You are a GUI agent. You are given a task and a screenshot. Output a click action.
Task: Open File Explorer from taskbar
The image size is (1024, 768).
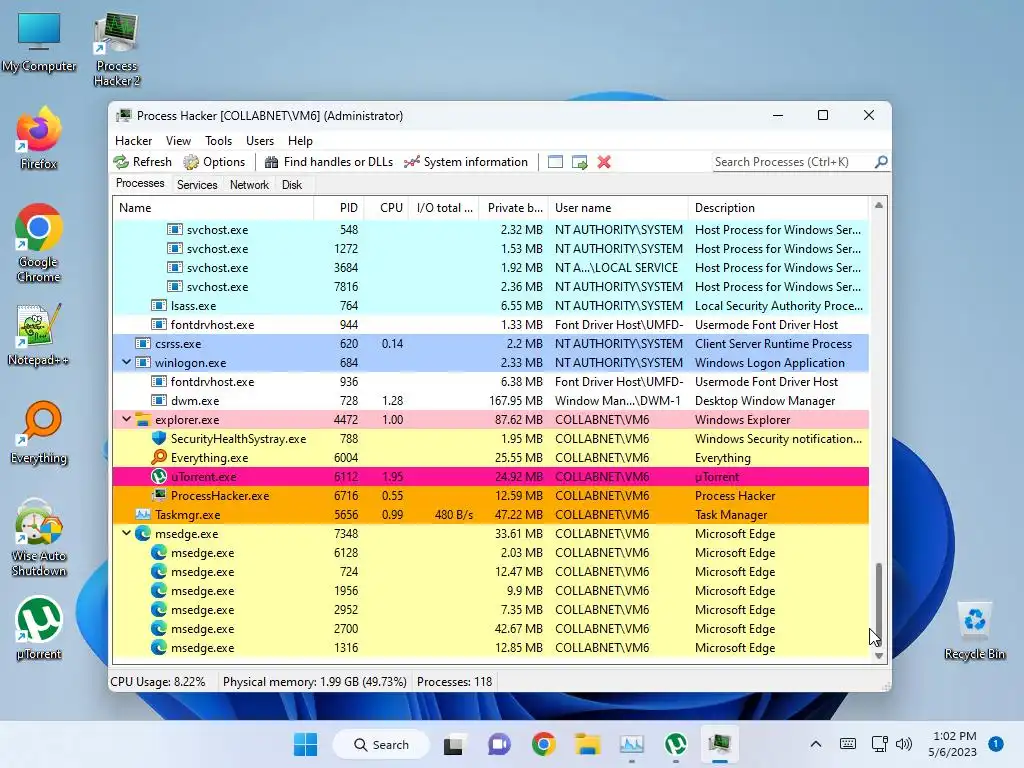click(587, 744)
